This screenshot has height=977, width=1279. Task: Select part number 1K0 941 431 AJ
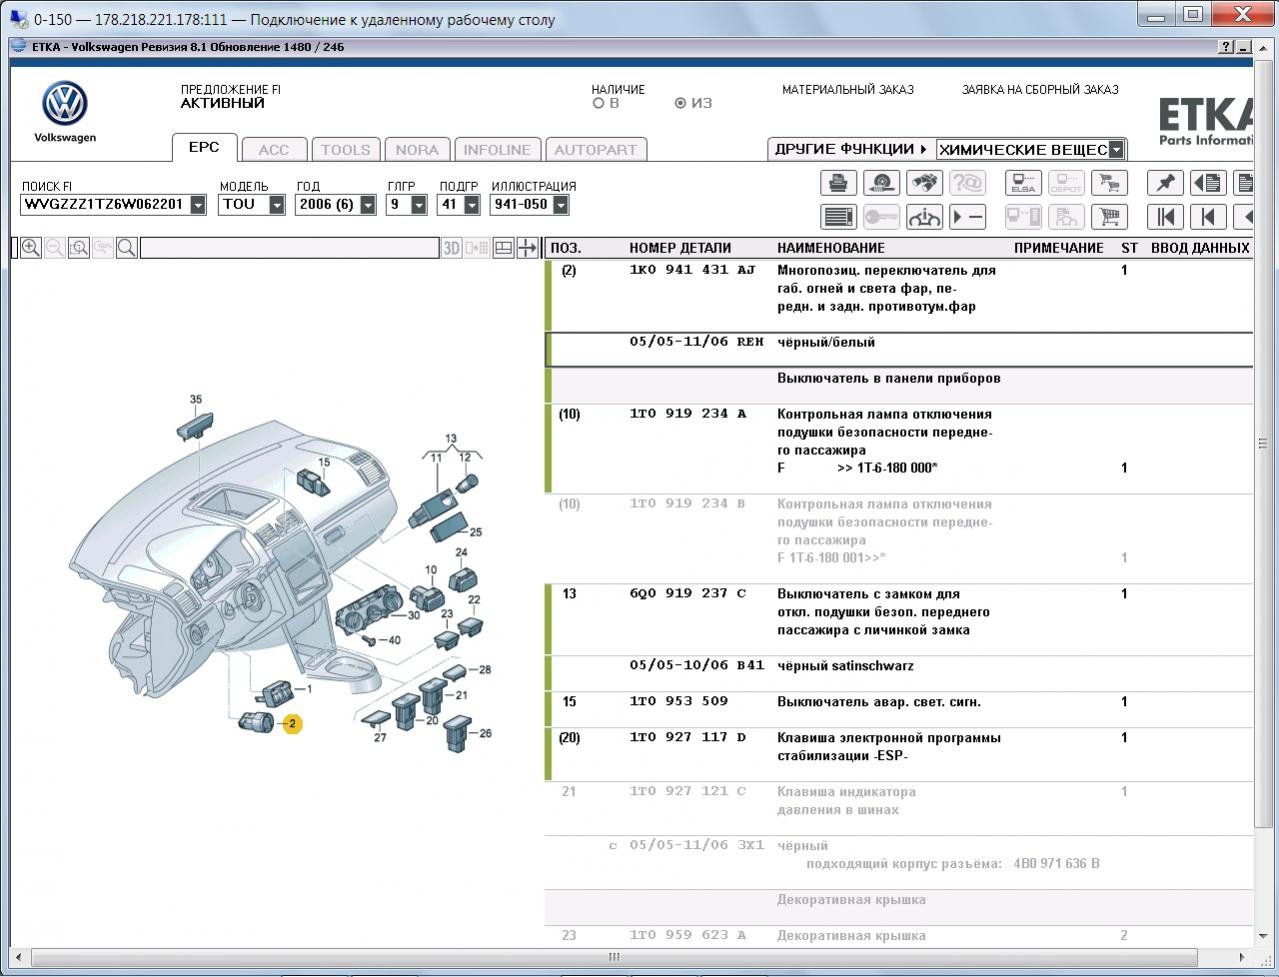[693, 270]
